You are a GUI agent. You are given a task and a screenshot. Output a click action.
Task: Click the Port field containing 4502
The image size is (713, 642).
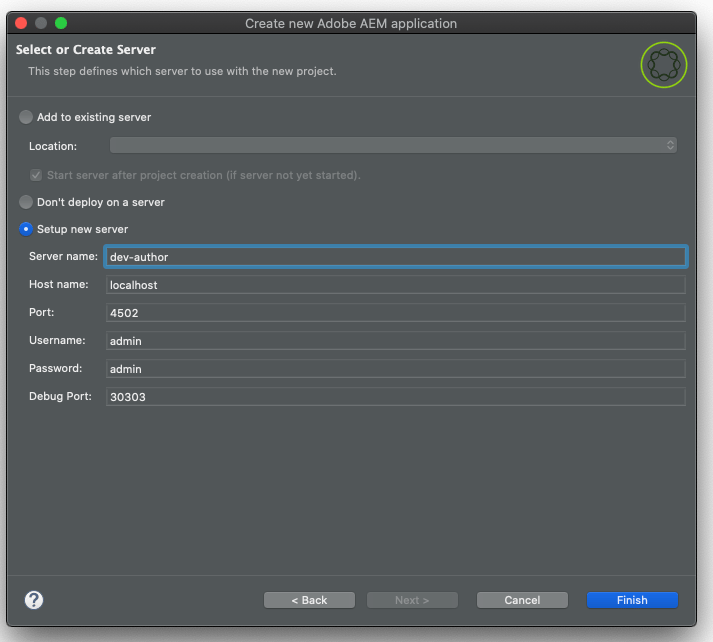[x=396, y=313]
